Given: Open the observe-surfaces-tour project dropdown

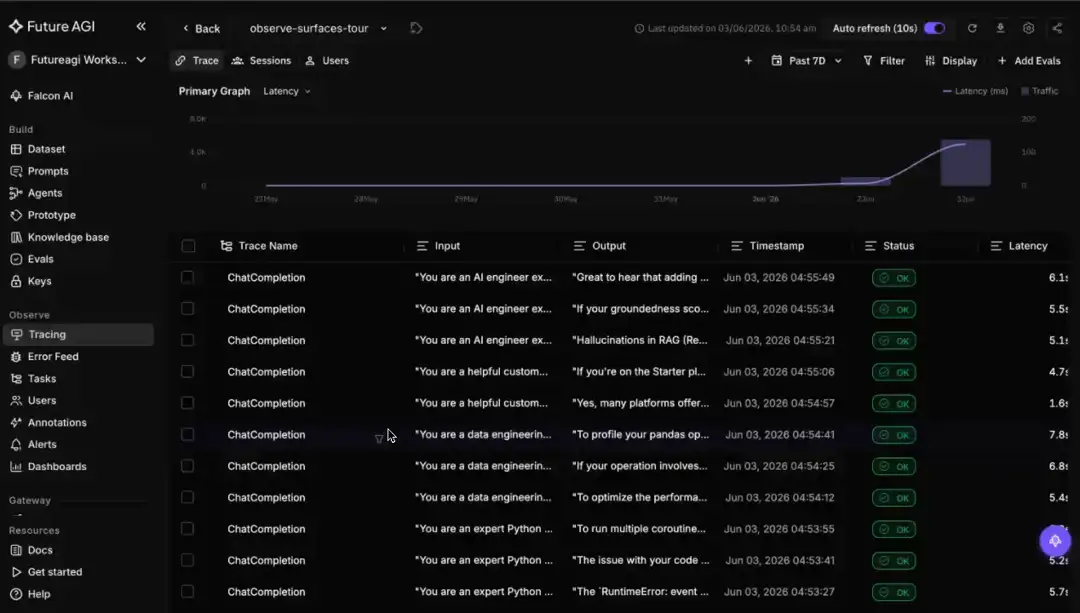Looking at the screenshot, I should [x=318, y=28].
